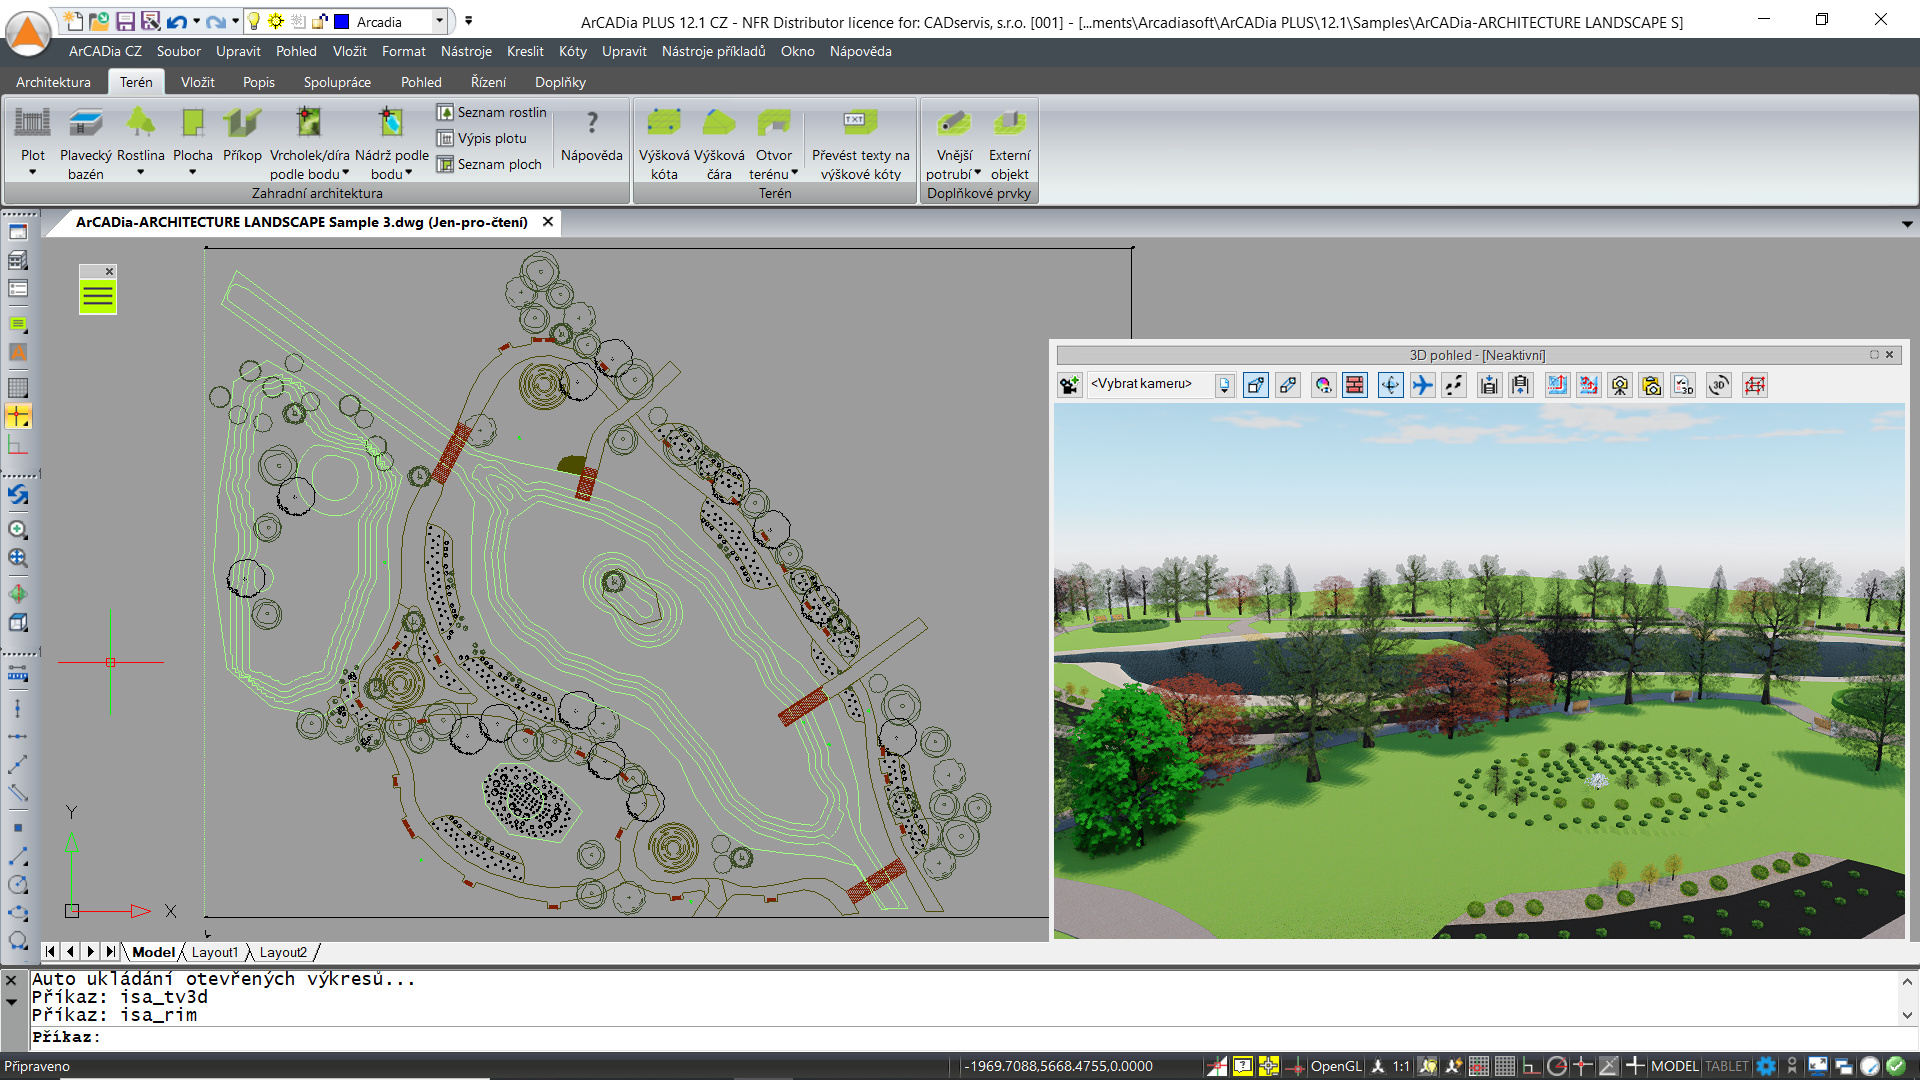Open the redo history dropdown arrow
Viewport: 1920px width, 1080px height.
tap(235, 21)
